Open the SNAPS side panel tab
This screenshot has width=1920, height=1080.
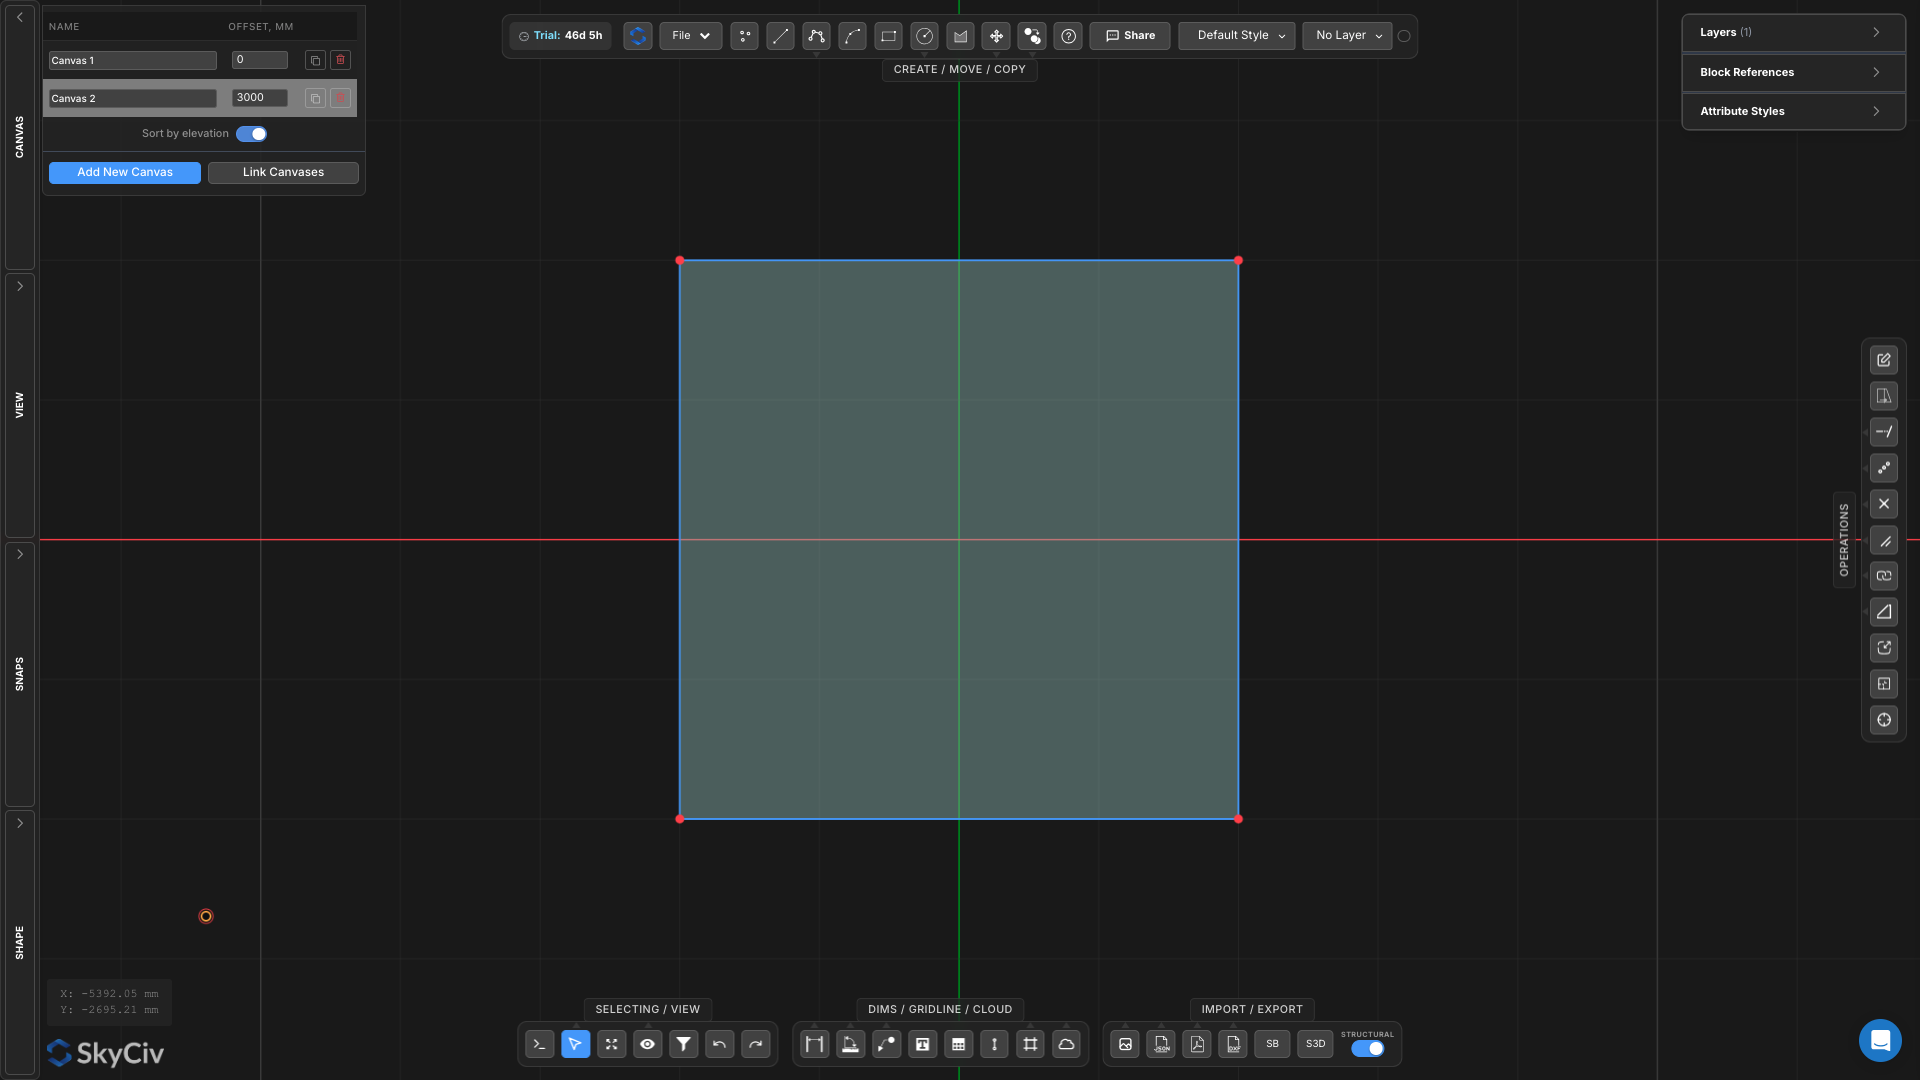[x=20, y=673]
